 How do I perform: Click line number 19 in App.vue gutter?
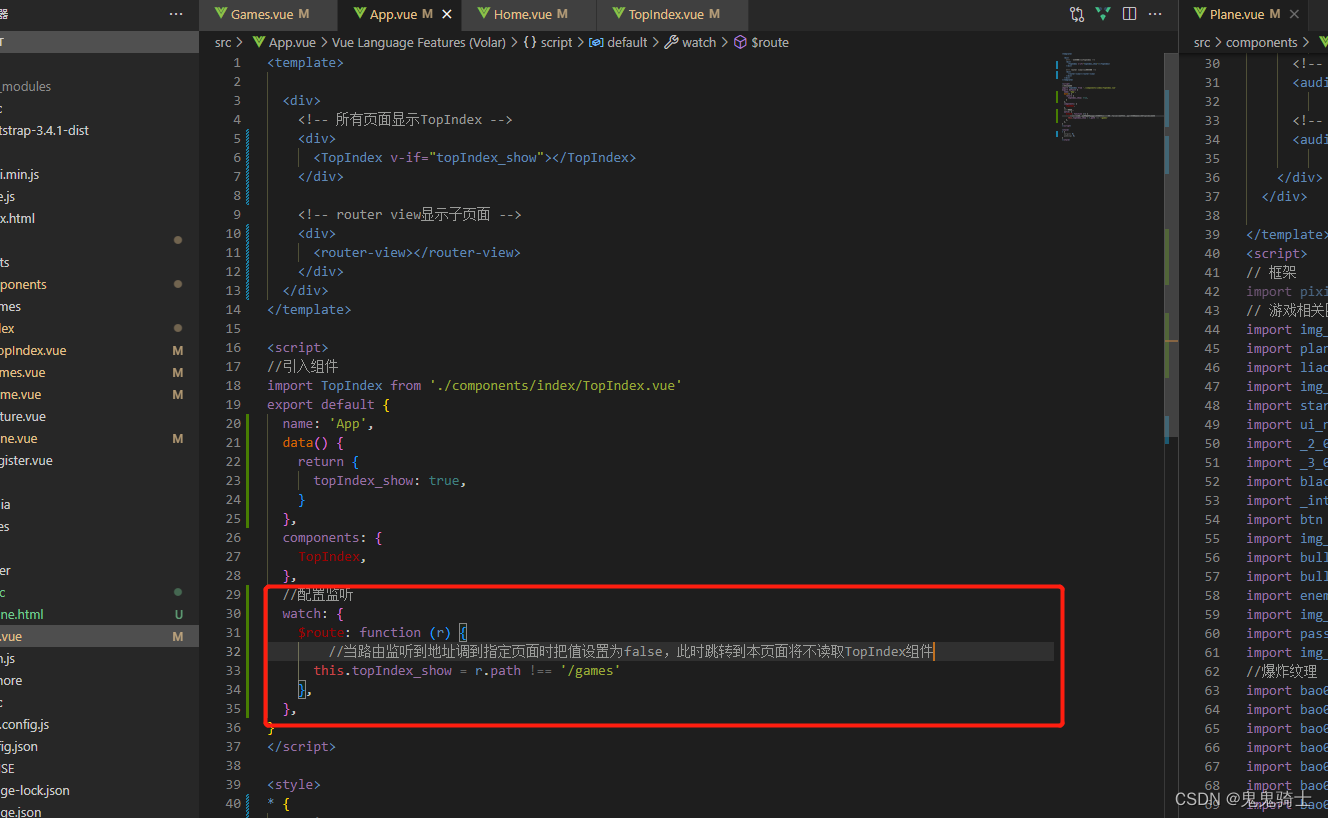point(233,404)
